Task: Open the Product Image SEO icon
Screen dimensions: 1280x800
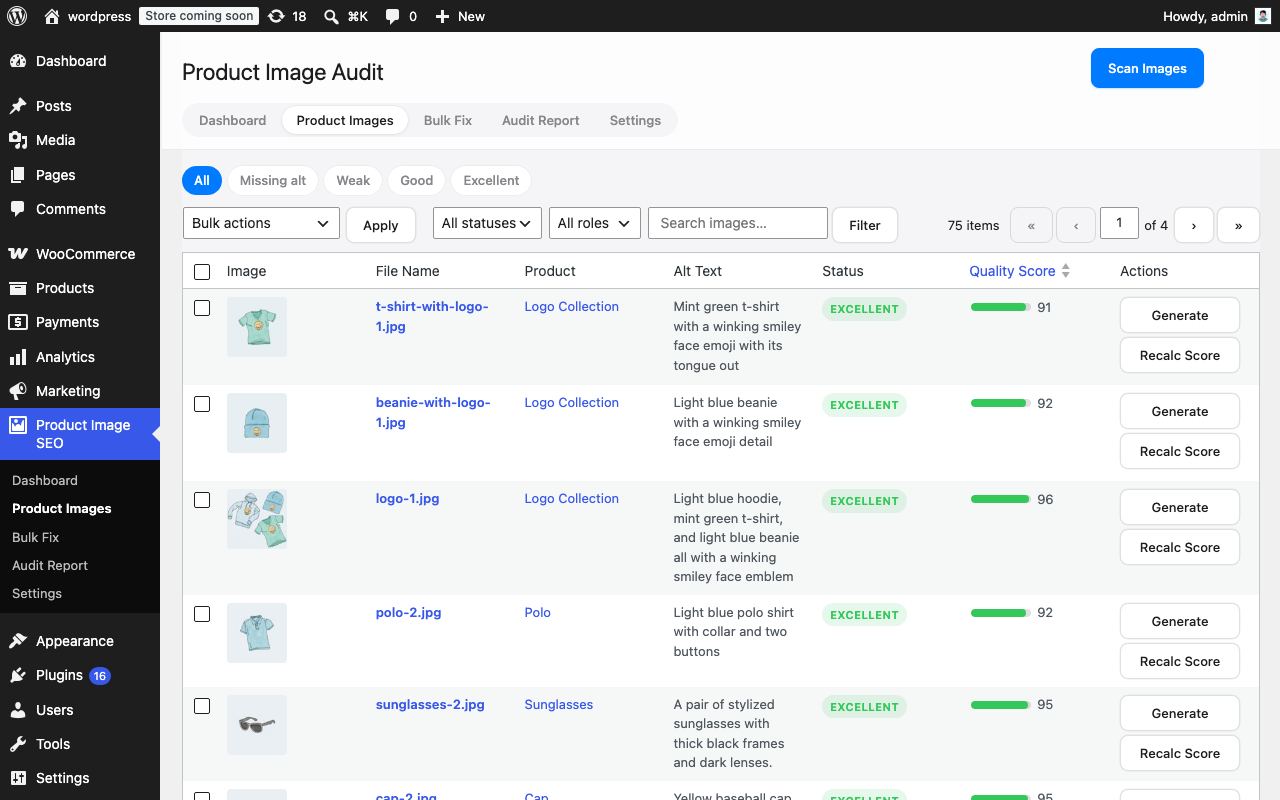Action: (x=18, y=425)
